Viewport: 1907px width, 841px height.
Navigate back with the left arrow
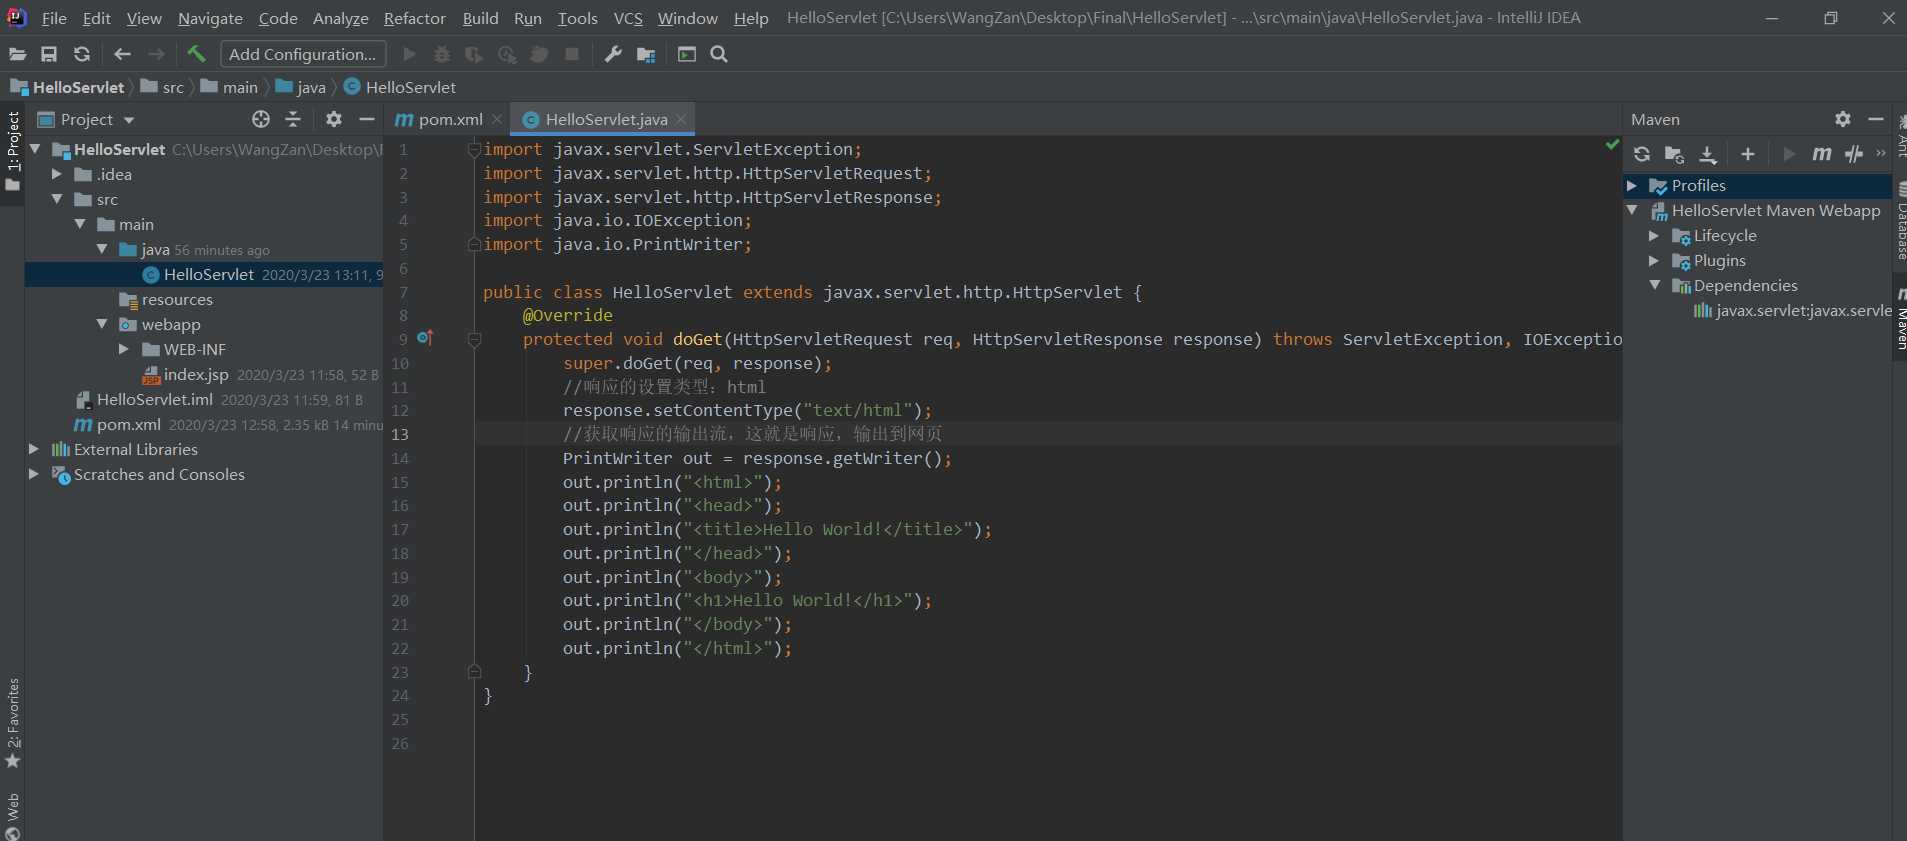(x=122, y=54)
